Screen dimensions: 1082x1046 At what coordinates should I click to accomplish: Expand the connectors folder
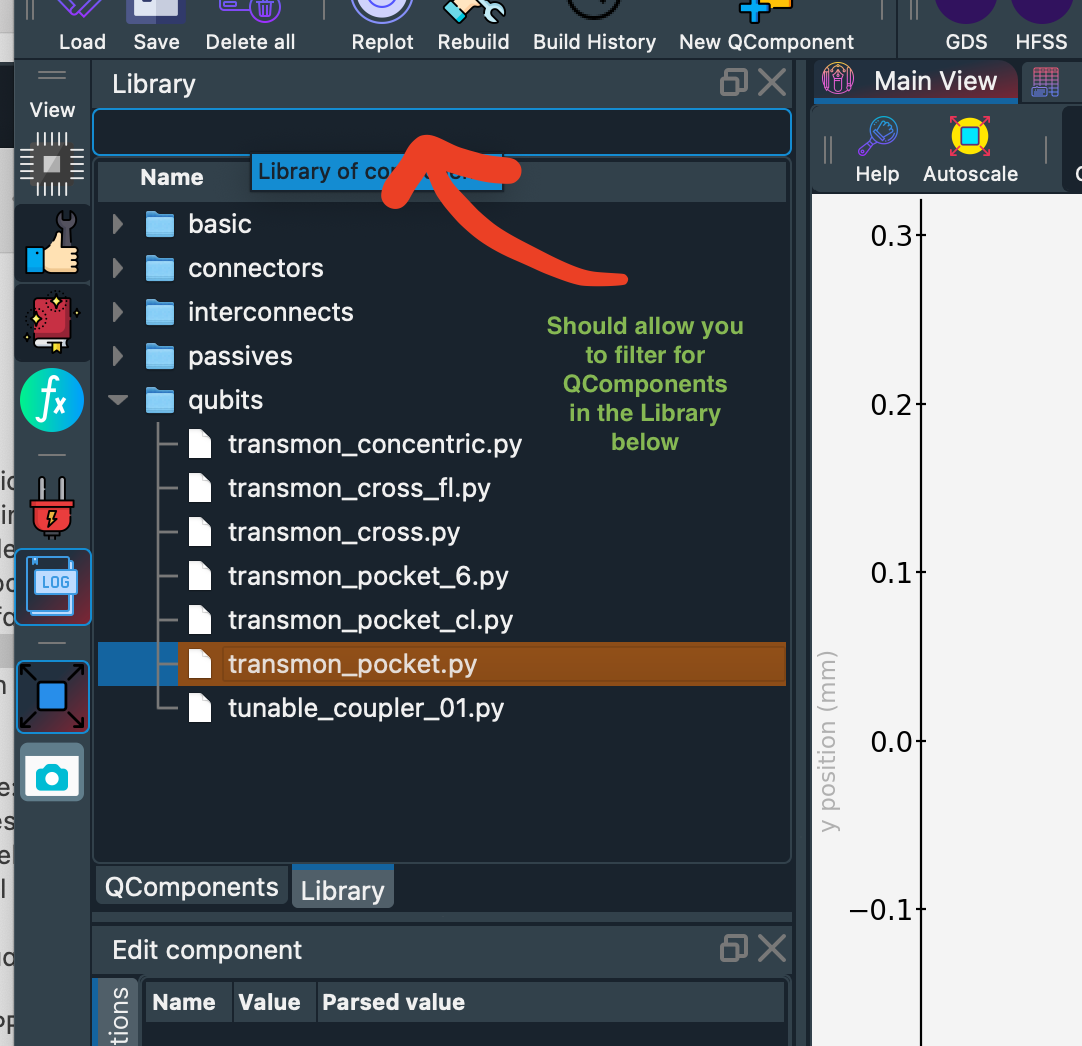pos(118,268)
